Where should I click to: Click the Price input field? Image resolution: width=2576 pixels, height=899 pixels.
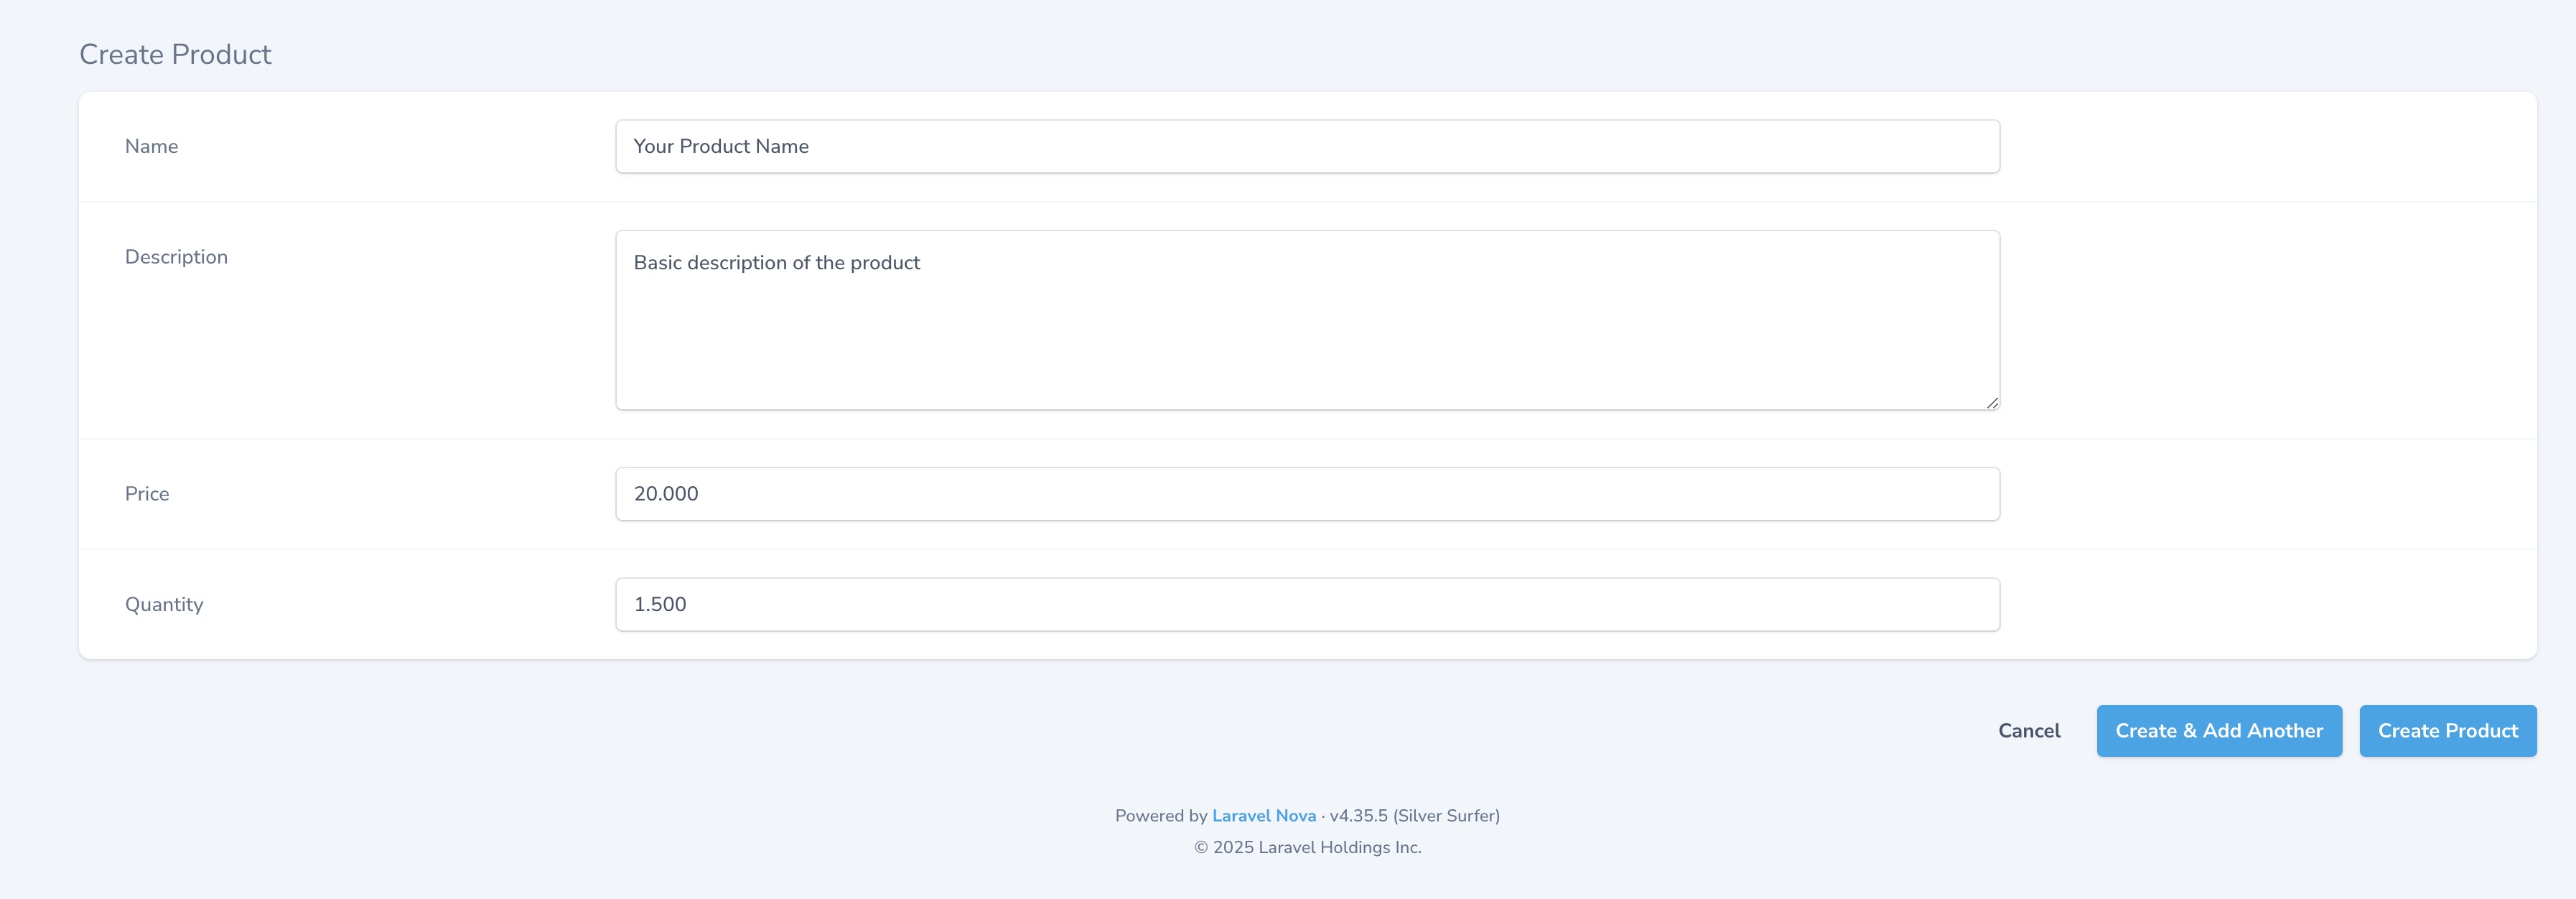click(1306, 493)
